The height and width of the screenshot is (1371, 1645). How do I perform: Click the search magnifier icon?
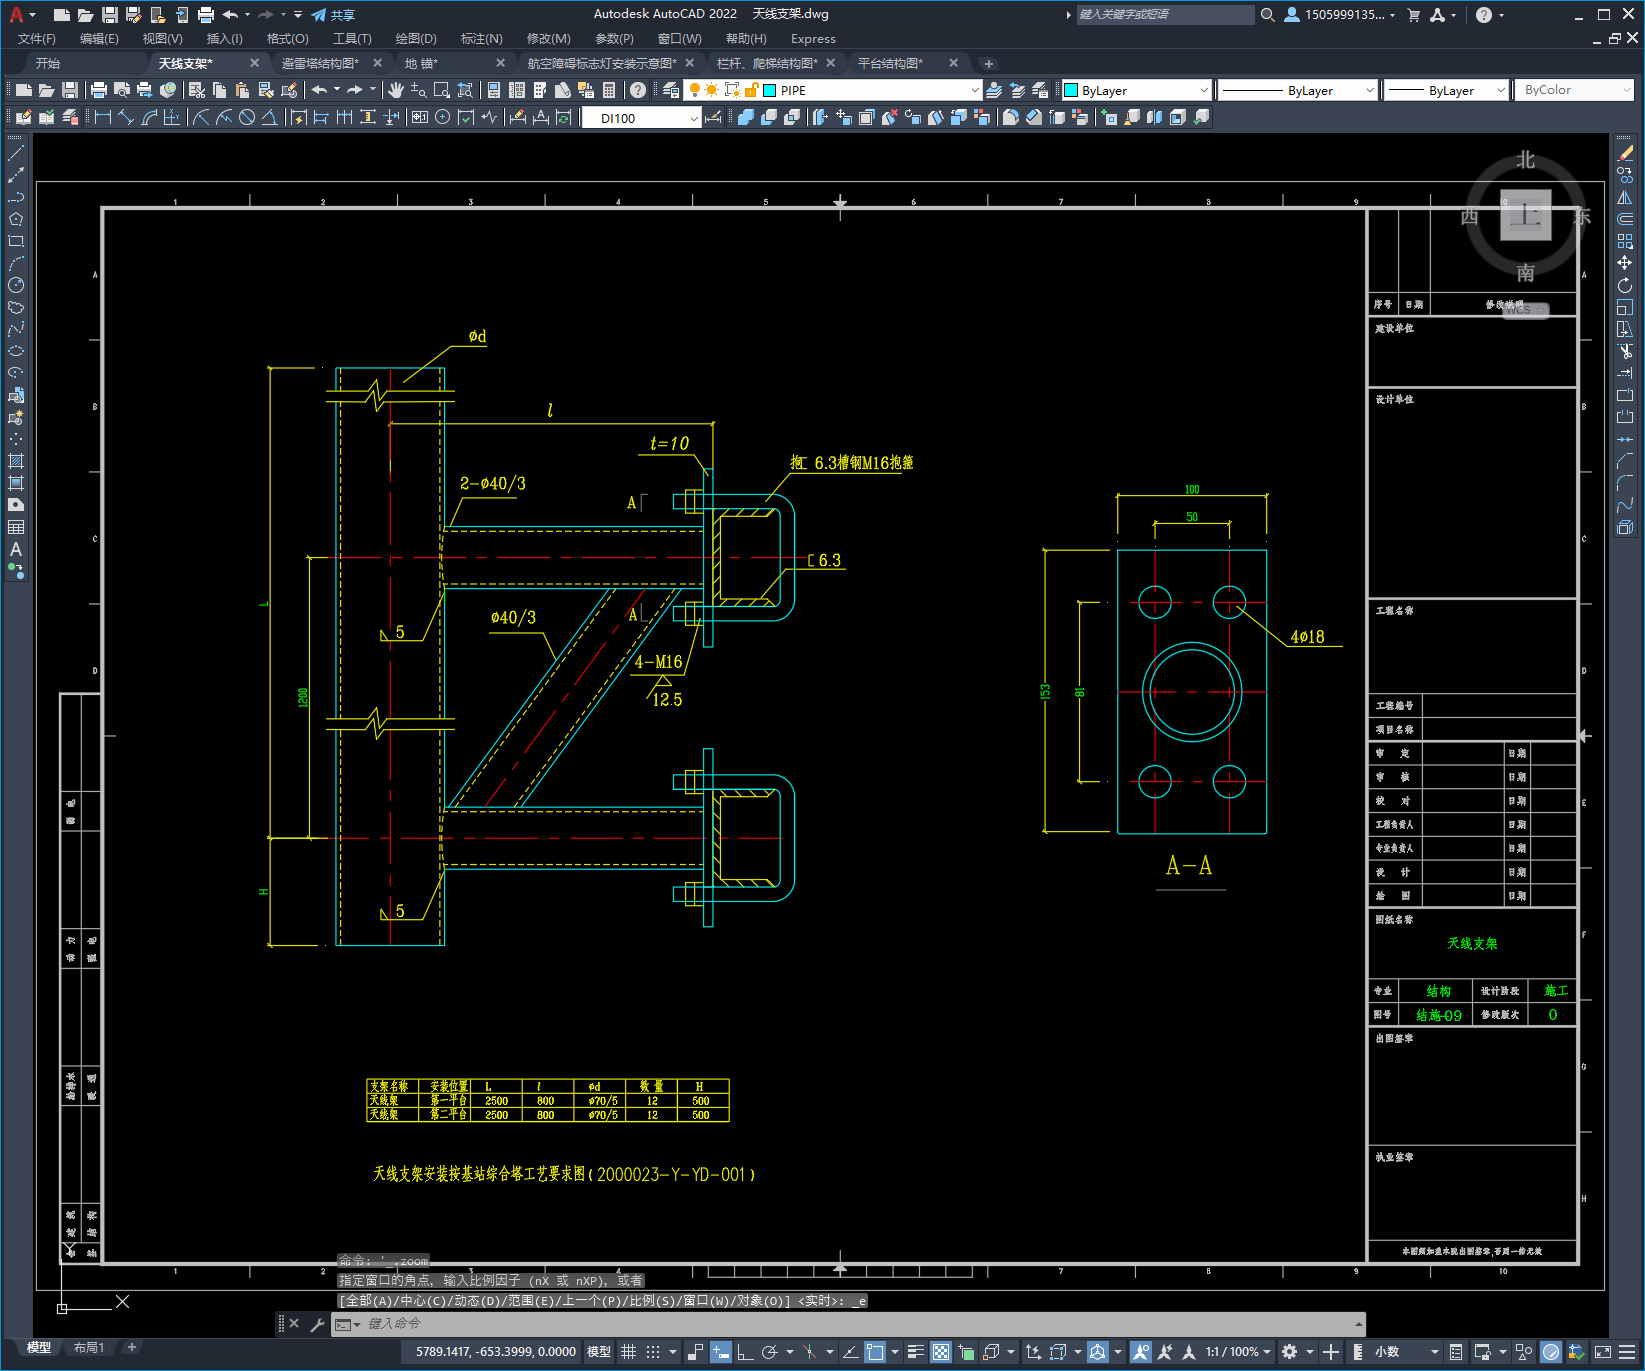coord(1267,15)
